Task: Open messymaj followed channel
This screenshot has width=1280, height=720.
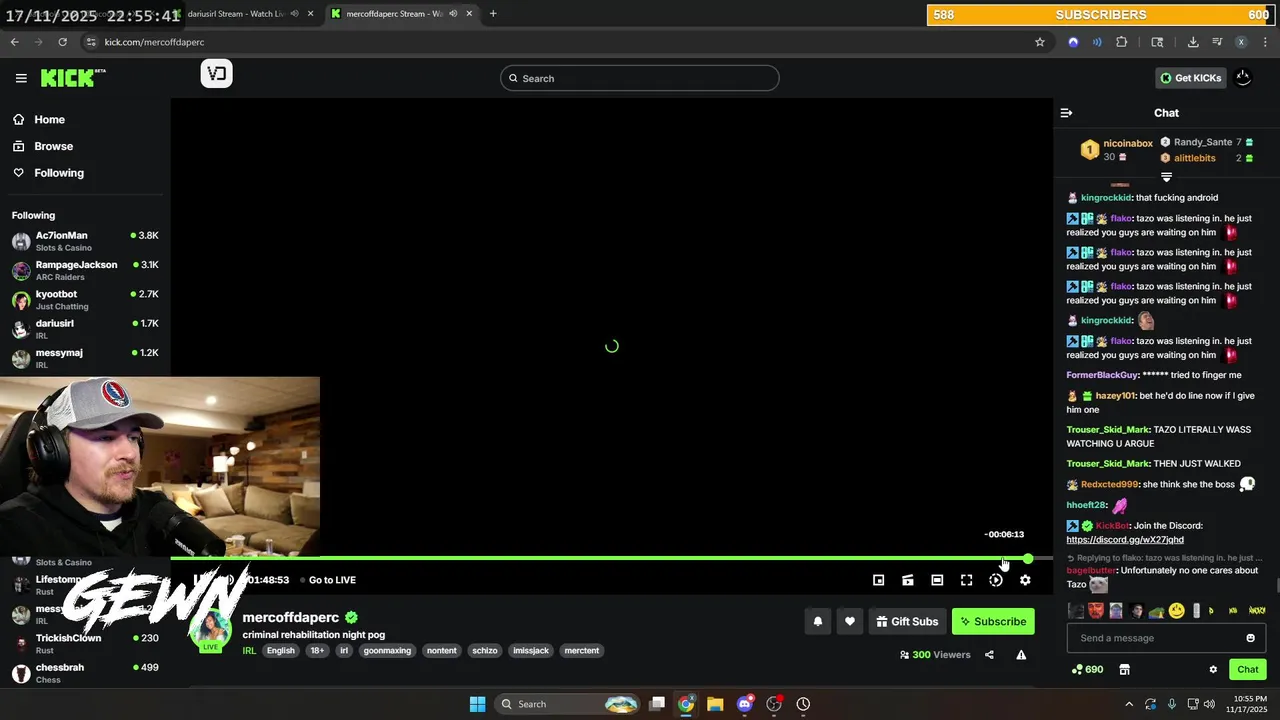Action: [x=85, y=358]
